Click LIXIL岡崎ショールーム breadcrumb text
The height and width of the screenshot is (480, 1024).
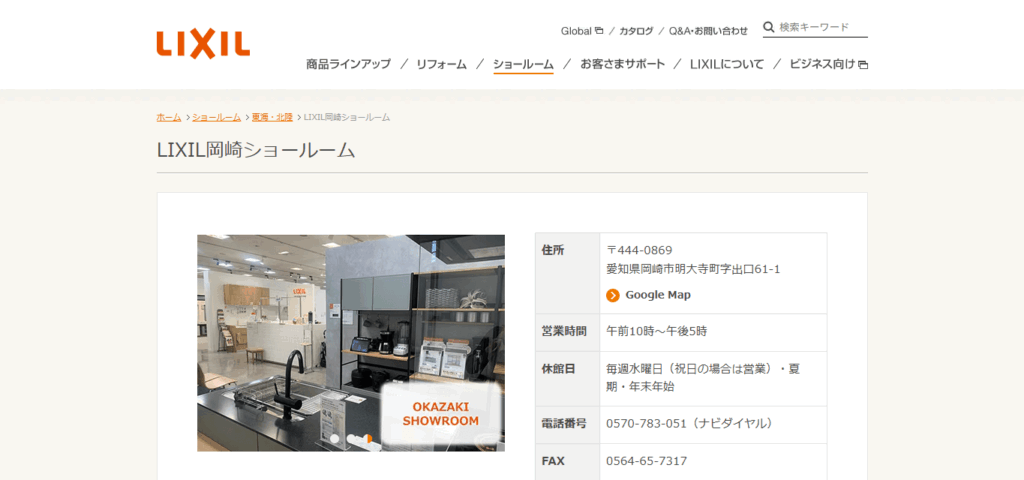click(x=347, y=117)
